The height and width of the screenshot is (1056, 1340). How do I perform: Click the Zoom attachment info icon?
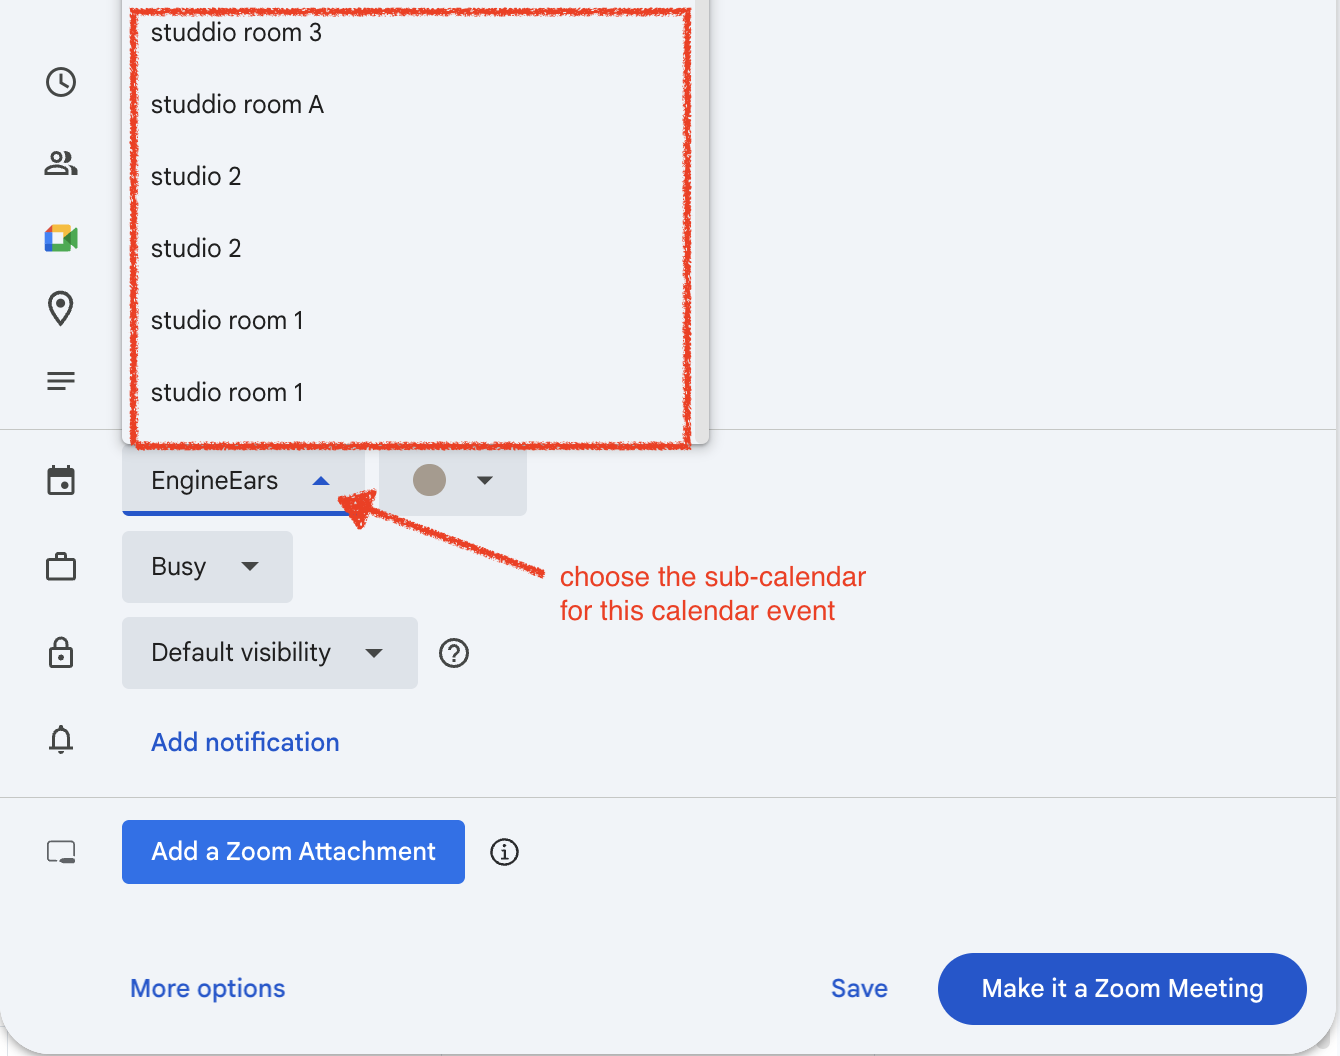point(504,852)
